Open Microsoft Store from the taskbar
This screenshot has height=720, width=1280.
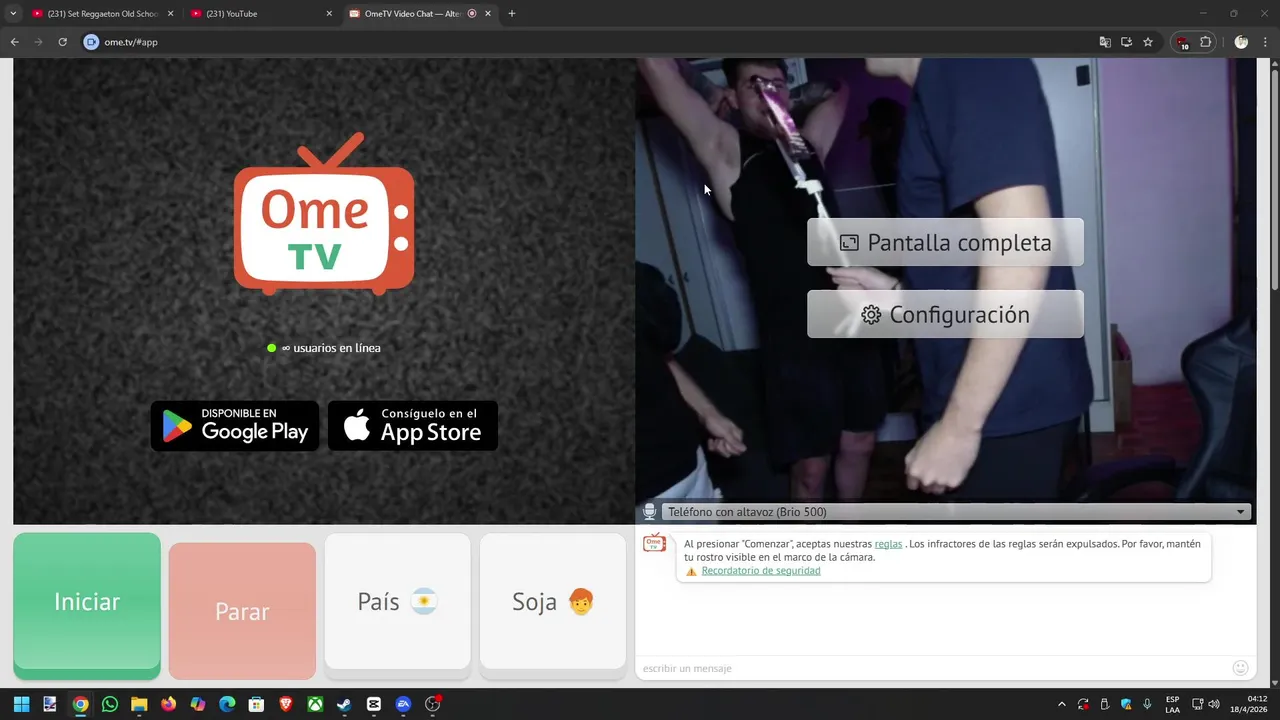point(256,704)
